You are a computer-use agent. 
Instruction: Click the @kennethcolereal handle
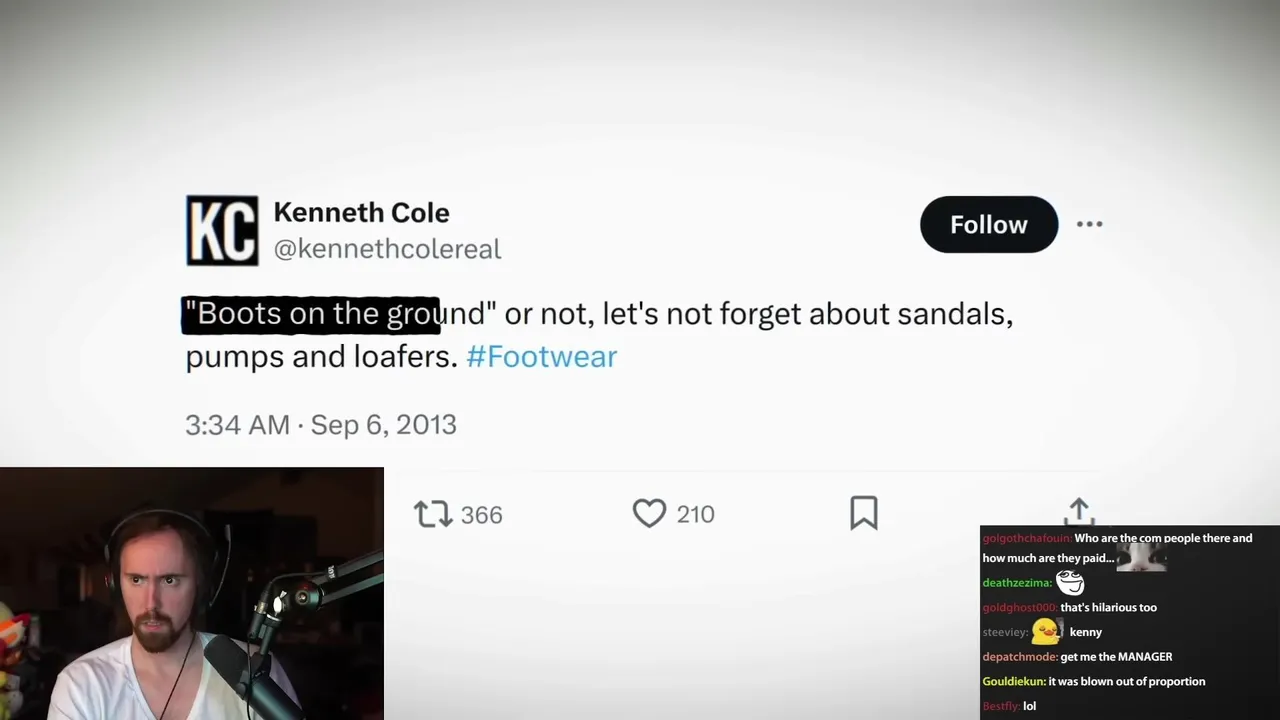(x=387, y=249)
